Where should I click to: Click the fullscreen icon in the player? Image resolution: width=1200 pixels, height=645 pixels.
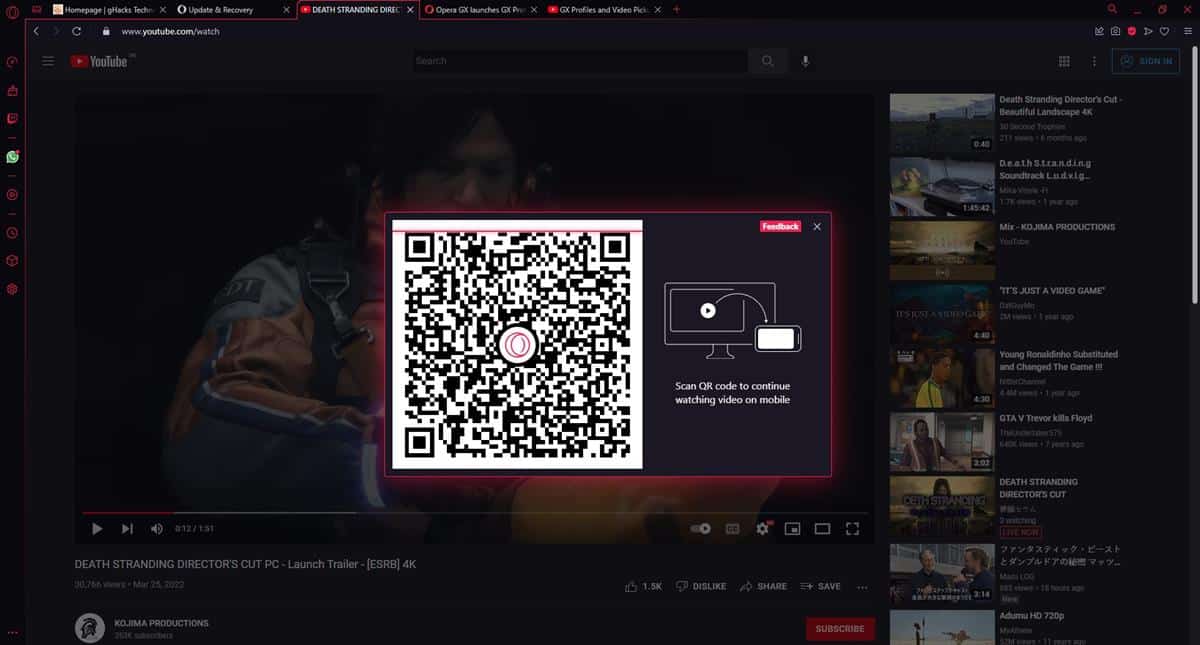point(853,528)
